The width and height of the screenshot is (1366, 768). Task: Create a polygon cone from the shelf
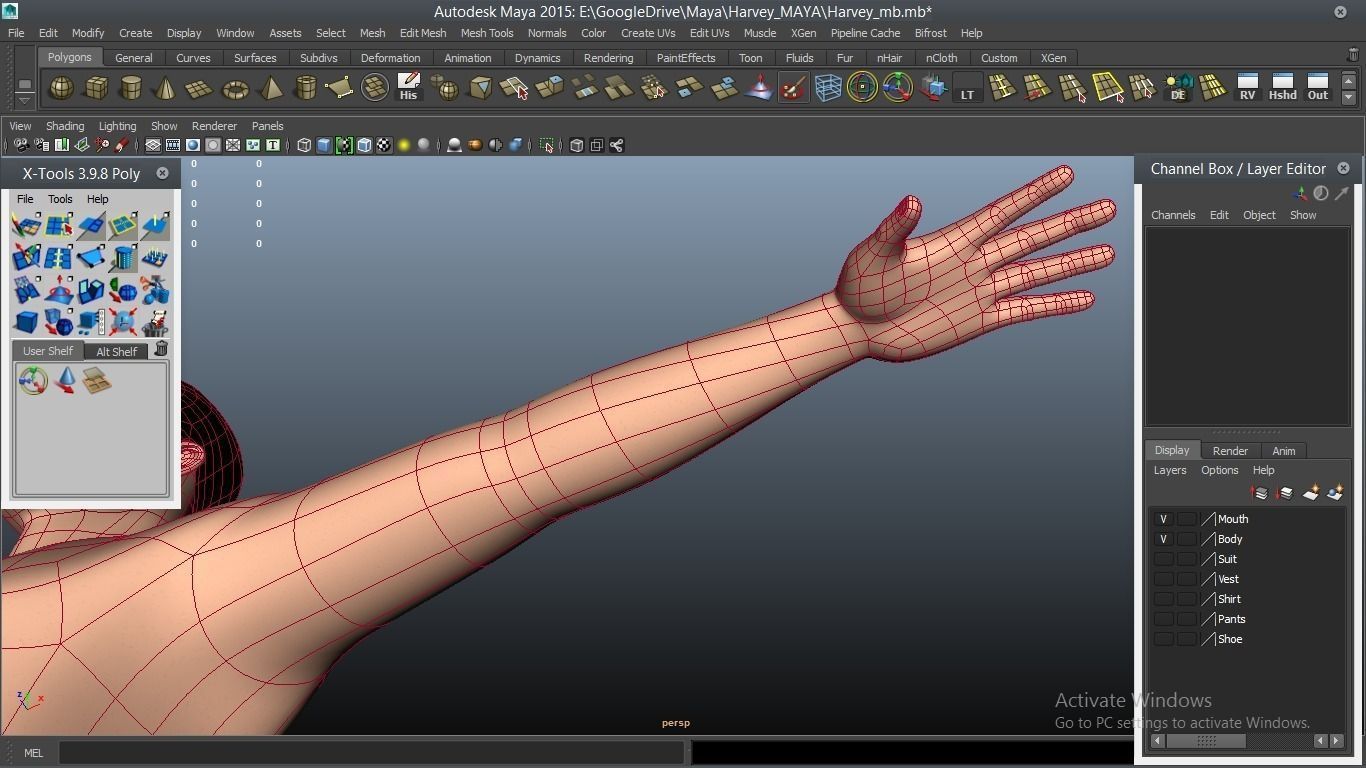pyautogui.click(x=165, y=88)
